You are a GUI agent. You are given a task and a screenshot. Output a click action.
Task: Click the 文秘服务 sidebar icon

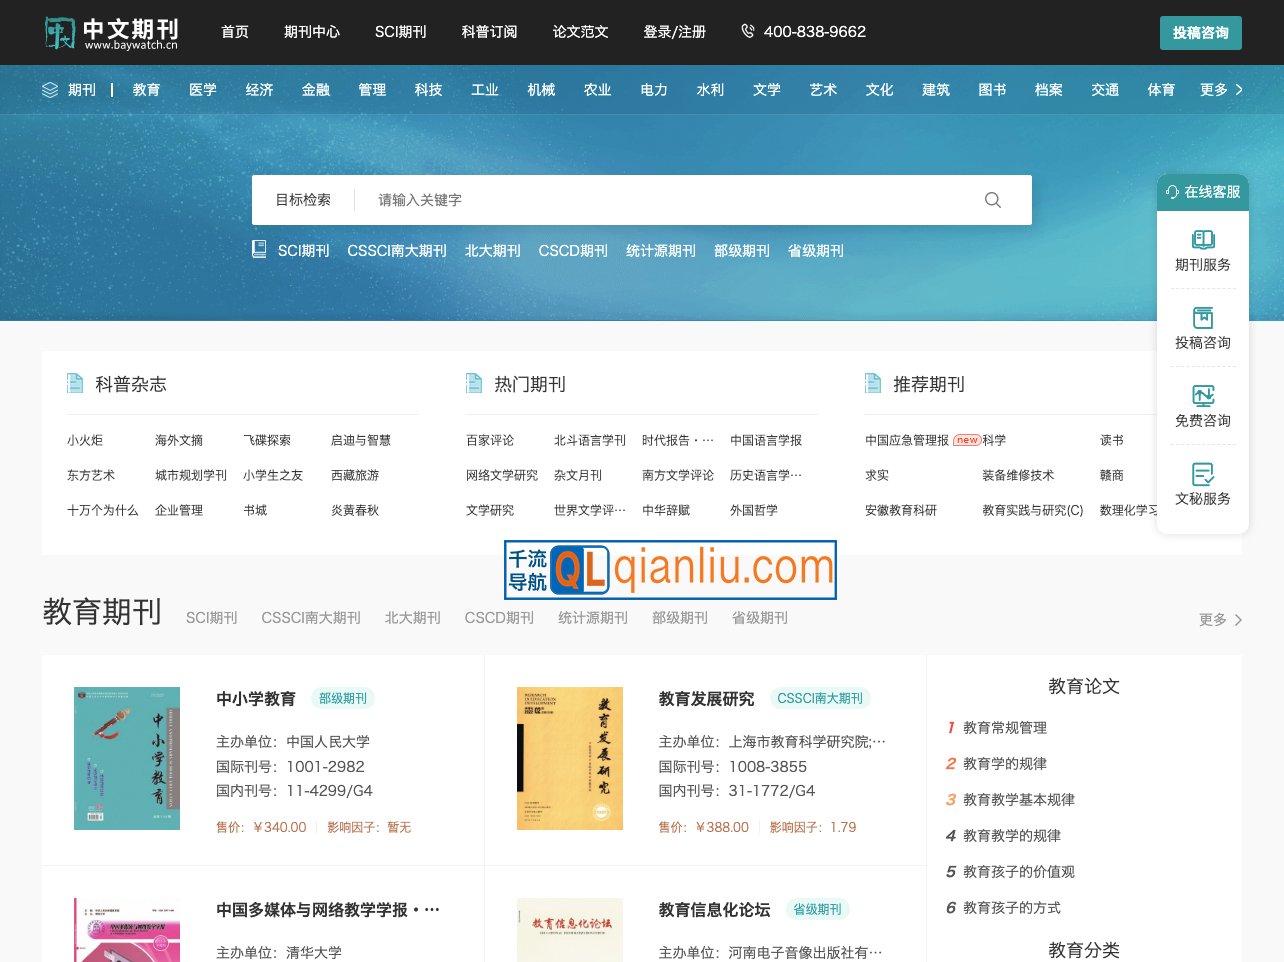tap(1203, 474)
